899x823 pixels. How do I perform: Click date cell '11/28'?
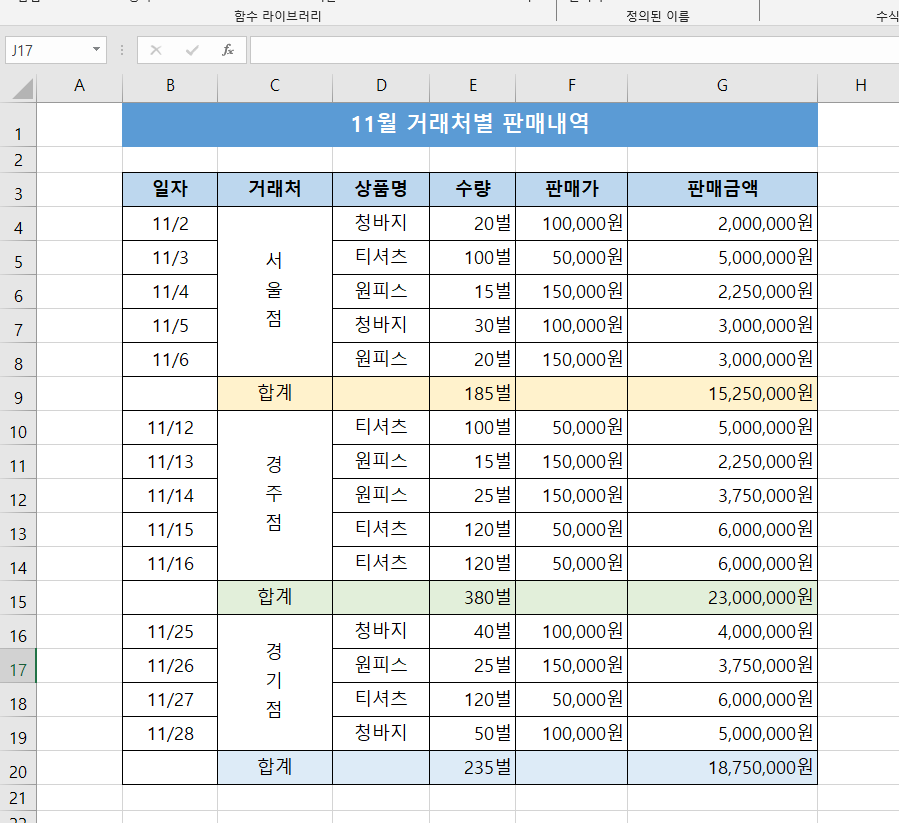tap(170, 734)
